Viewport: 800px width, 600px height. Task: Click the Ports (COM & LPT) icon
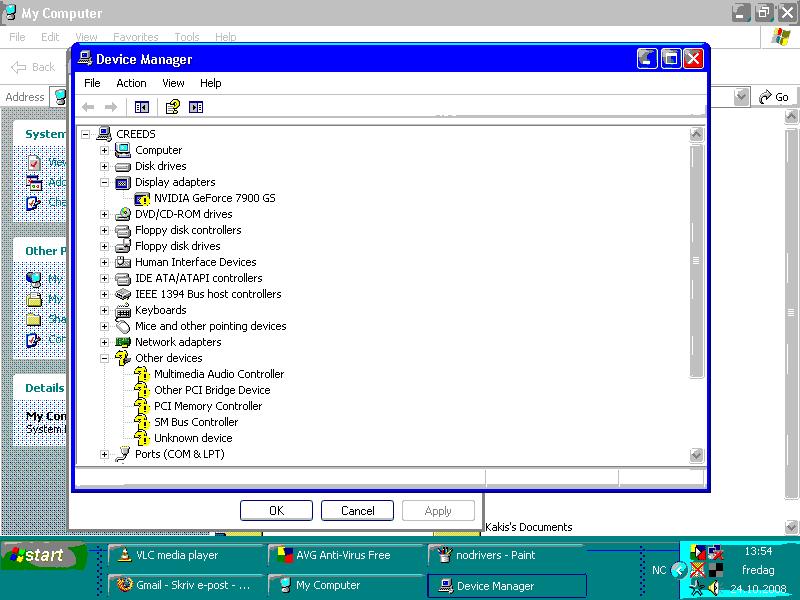[x=123, y=454]
